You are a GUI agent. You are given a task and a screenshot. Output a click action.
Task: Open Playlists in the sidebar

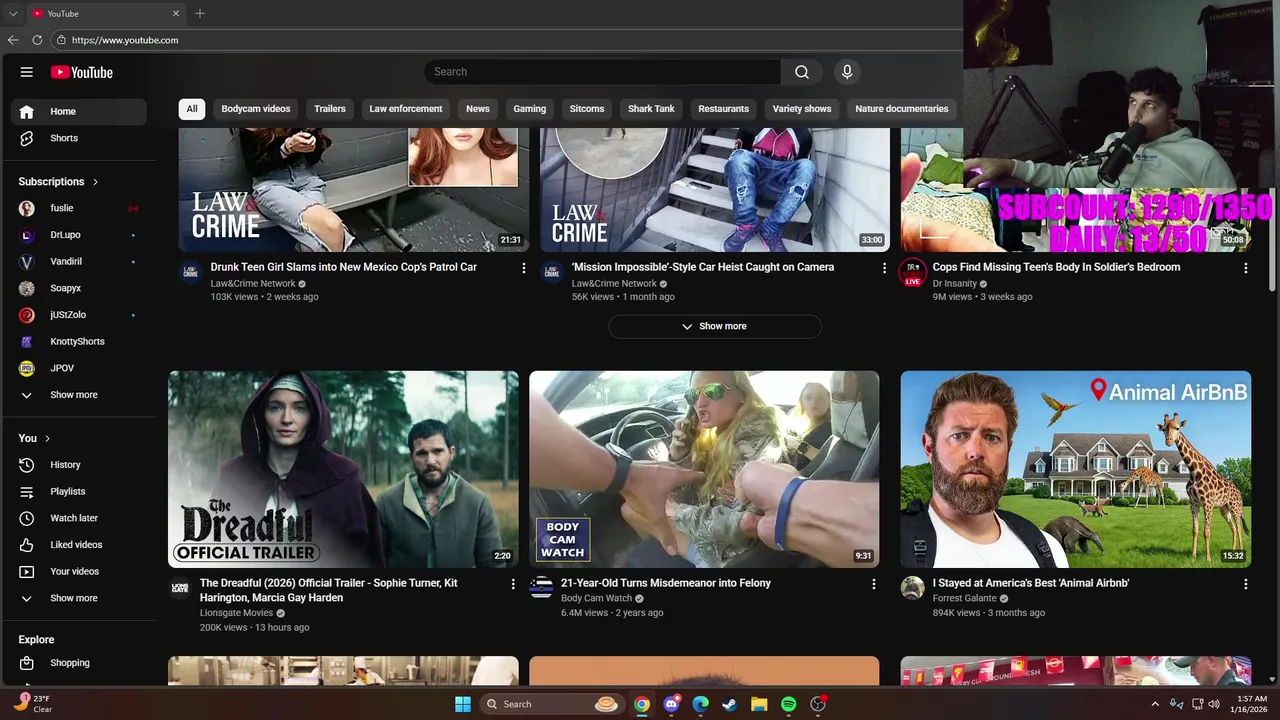(79, 492)
